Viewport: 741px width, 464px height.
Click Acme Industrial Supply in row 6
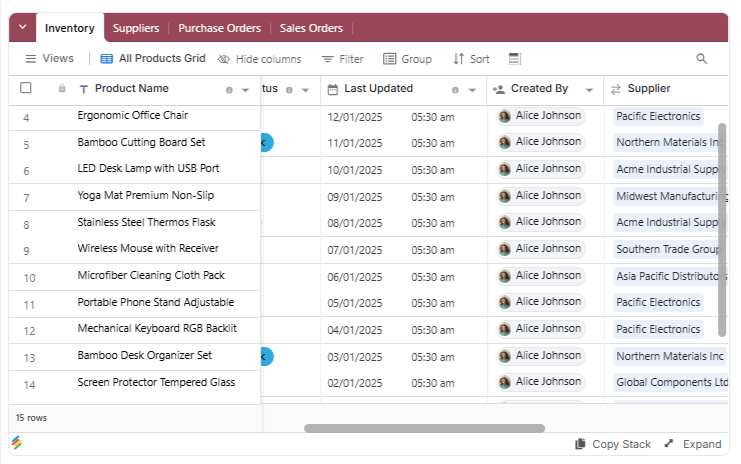point(671,169)
